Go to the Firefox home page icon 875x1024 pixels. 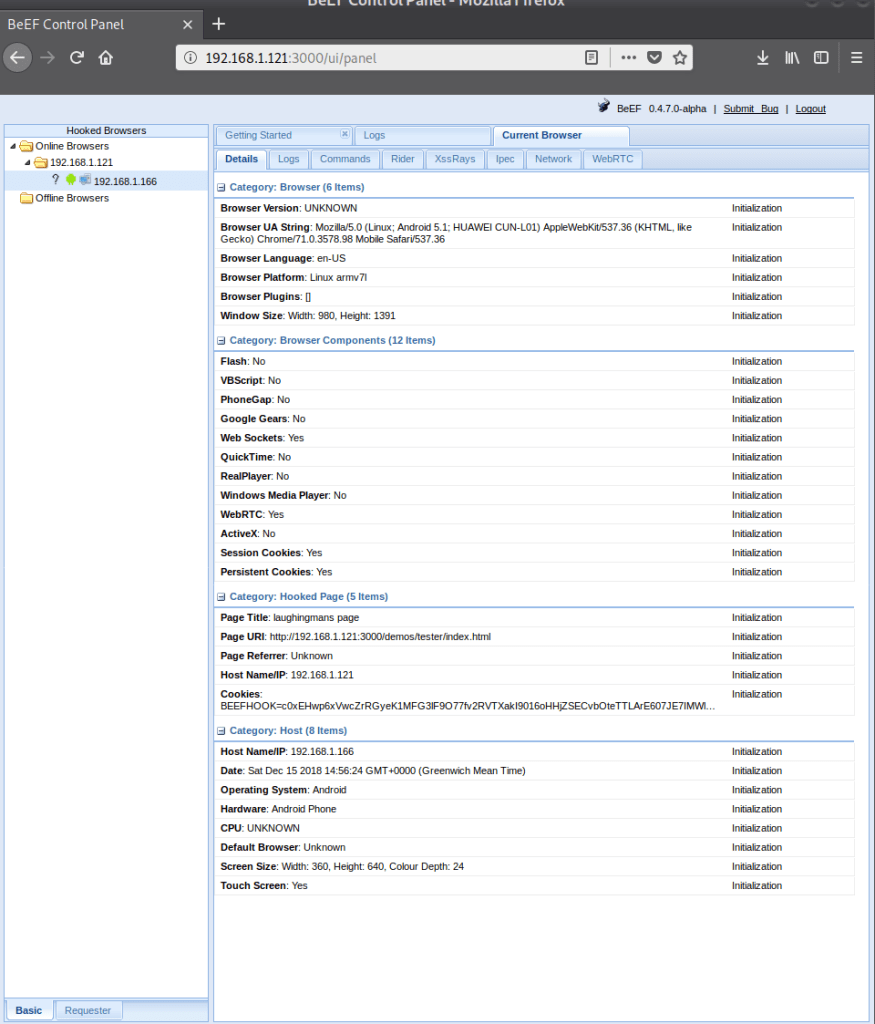105,58
